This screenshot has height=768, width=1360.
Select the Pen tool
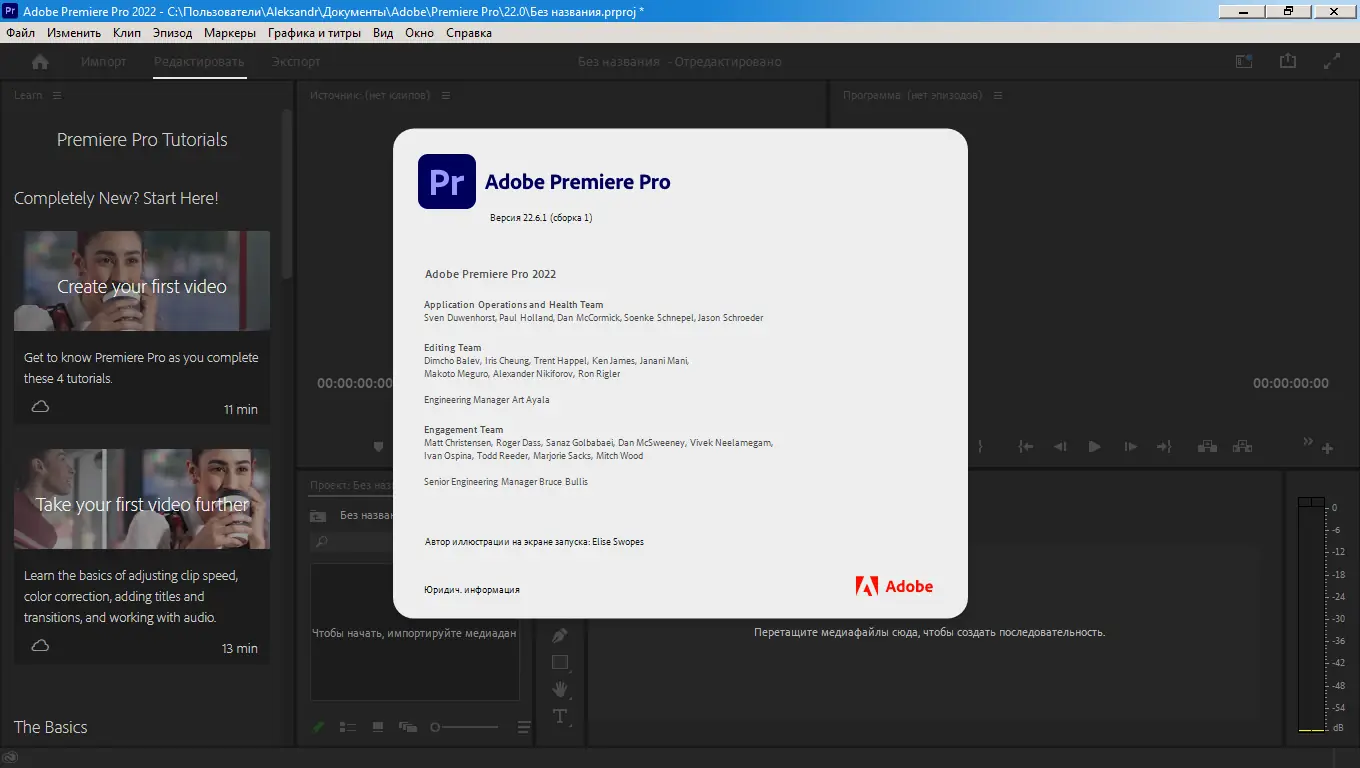click(x=560, y=636)
